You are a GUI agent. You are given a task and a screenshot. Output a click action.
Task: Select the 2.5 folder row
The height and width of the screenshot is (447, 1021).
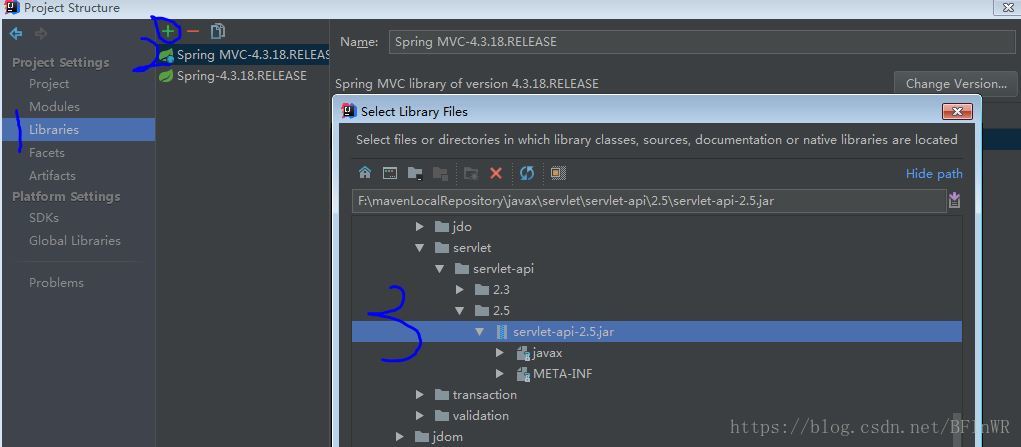click(657, 311)
